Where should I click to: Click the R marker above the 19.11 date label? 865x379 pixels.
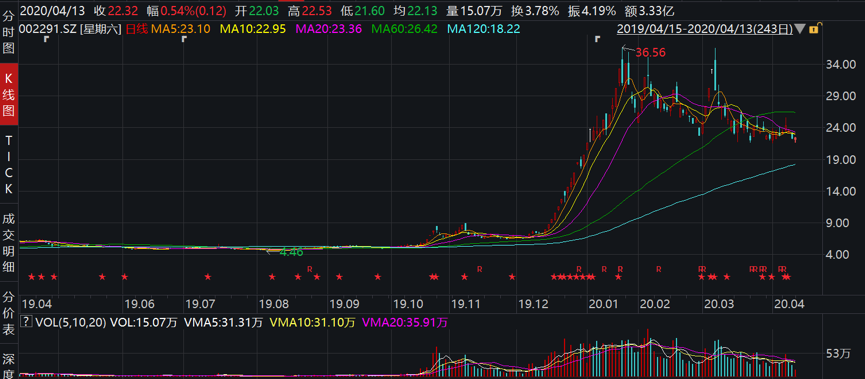click(479, 269)
